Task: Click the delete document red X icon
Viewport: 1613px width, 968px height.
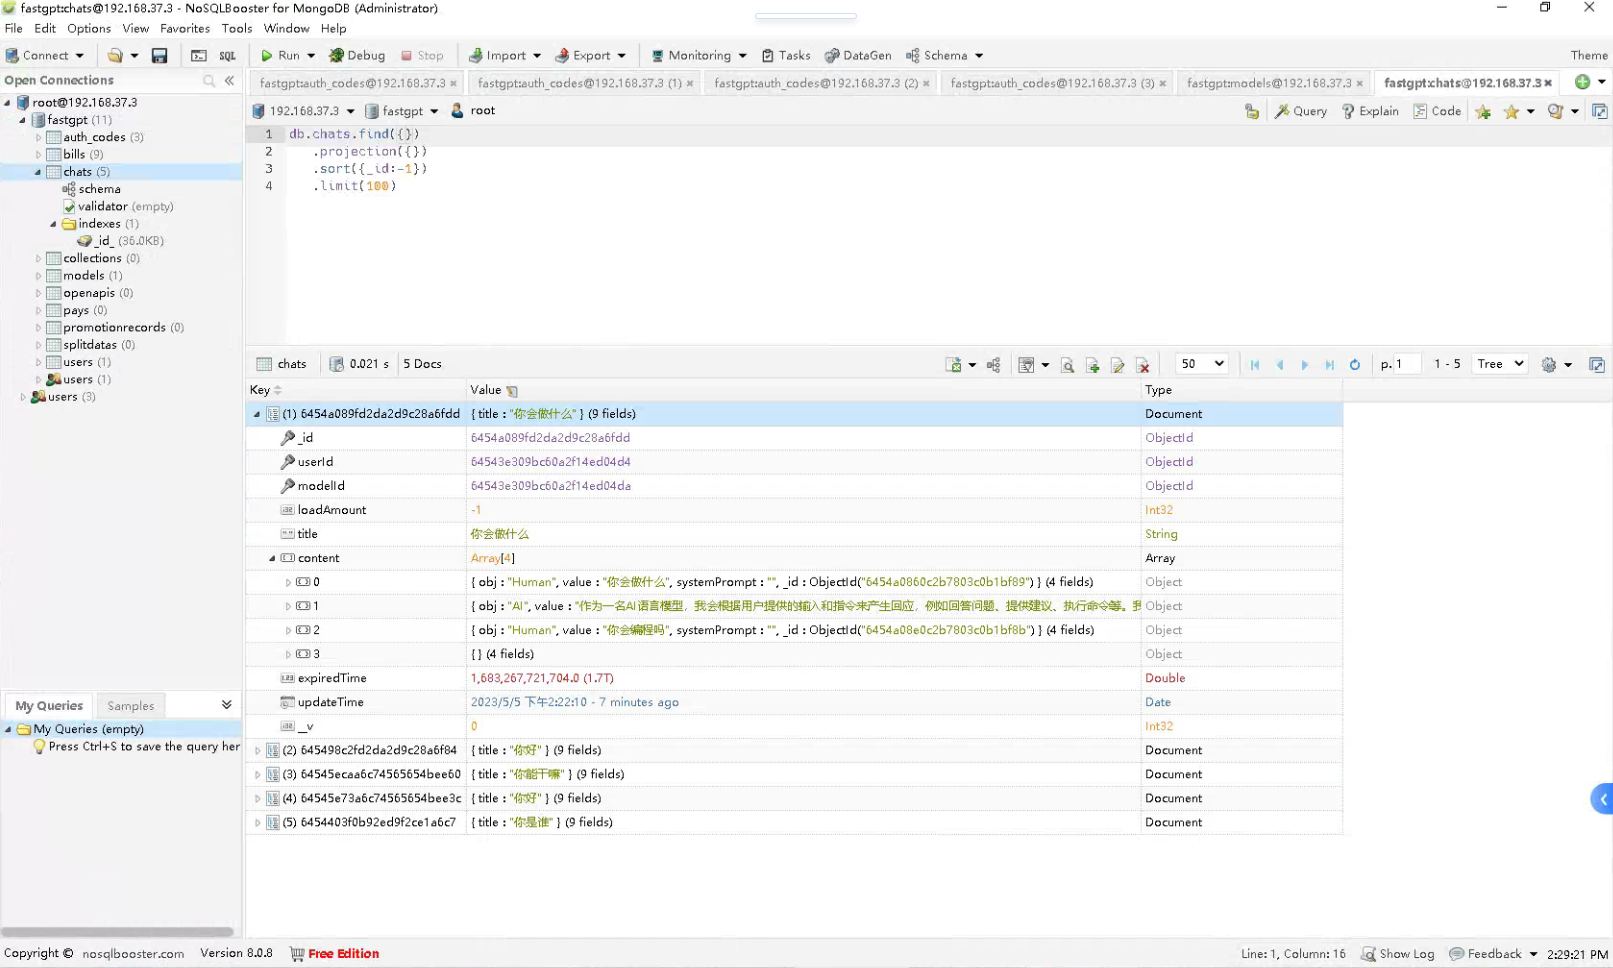Action: coord(1142,365)
